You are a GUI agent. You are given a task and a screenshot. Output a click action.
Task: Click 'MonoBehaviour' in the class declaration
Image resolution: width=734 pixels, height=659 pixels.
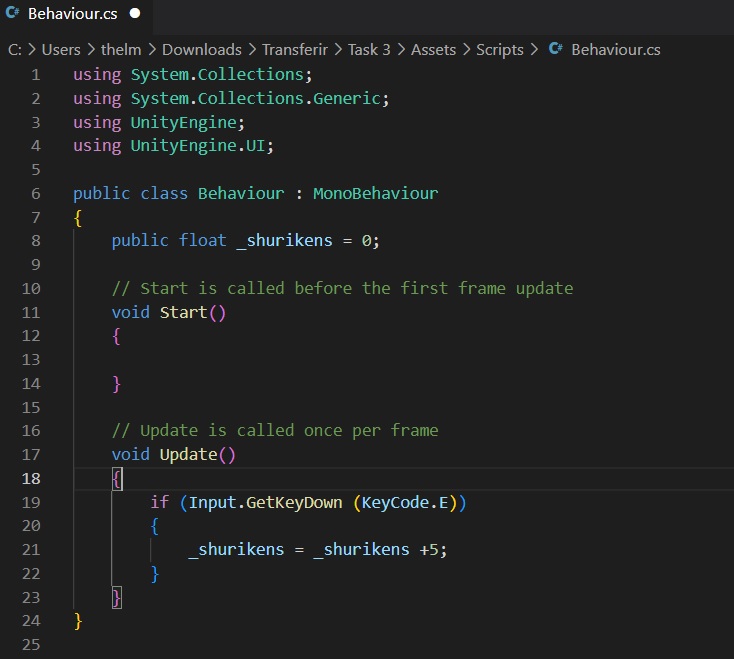(375, 194)
